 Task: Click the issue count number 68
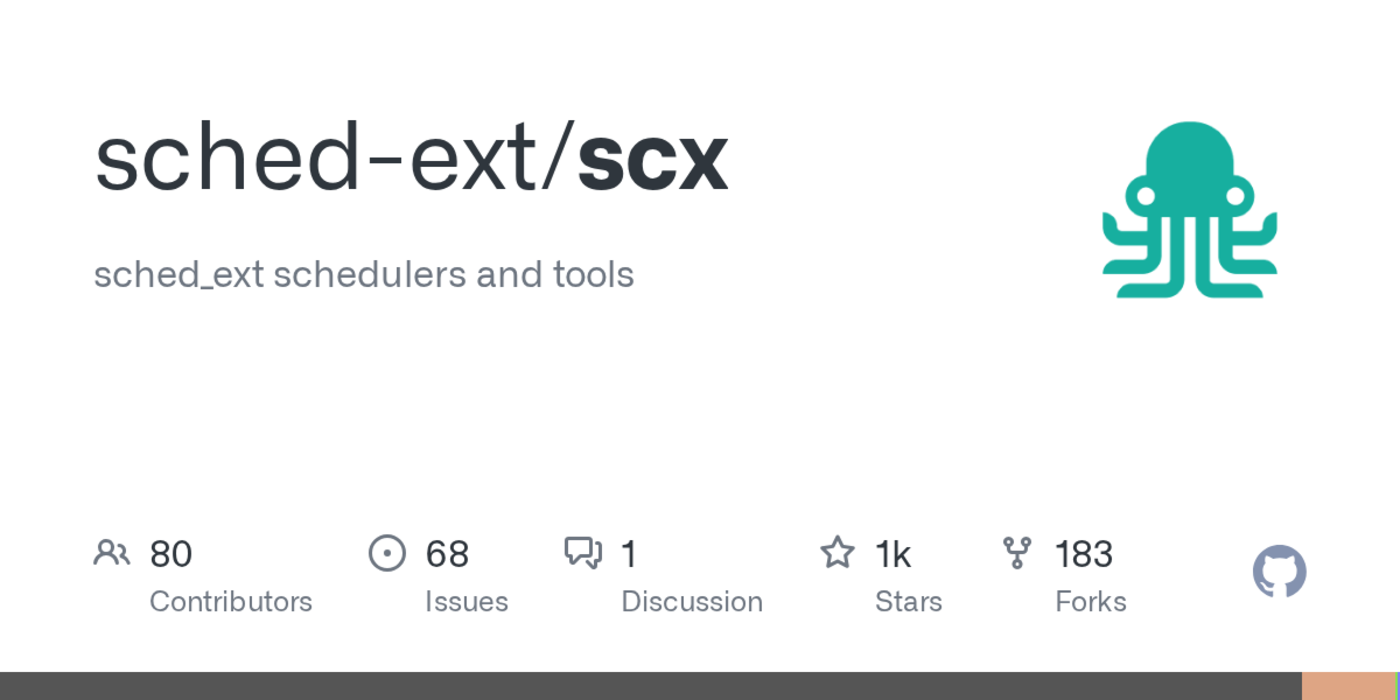pyautogui.click(x=447, y=554)
